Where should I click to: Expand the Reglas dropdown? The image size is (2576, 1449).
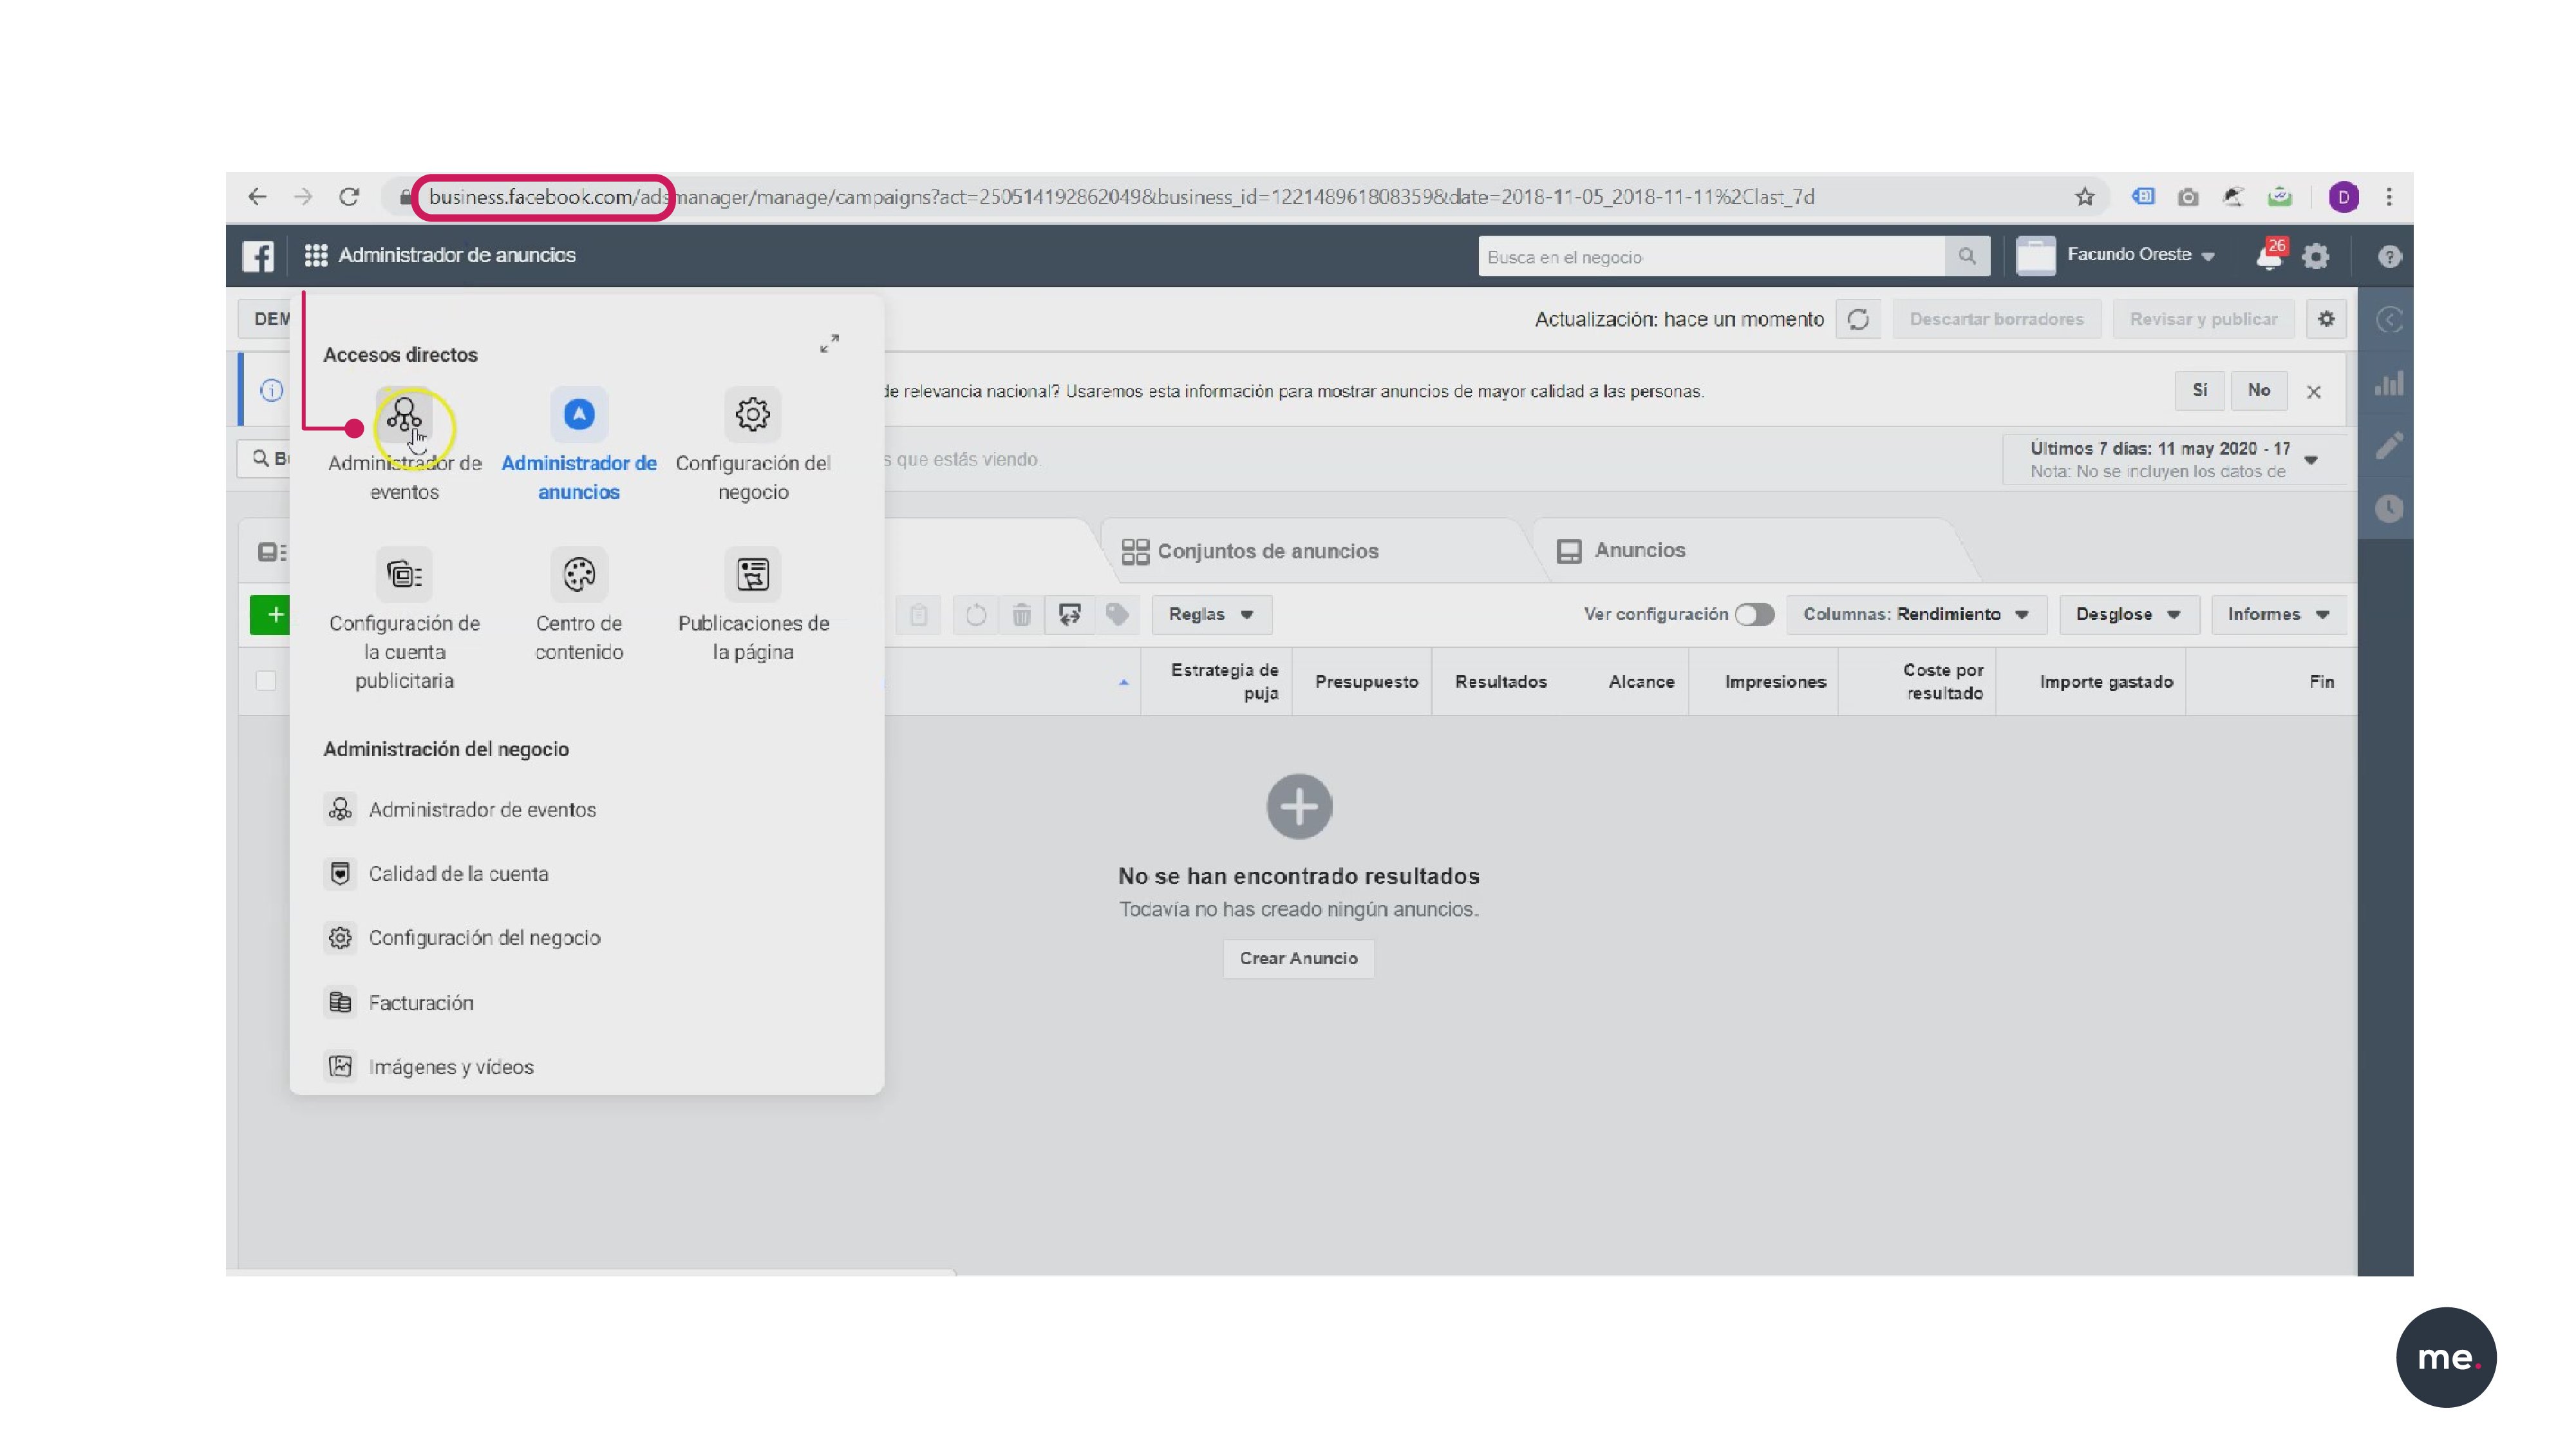point(1211,614)
